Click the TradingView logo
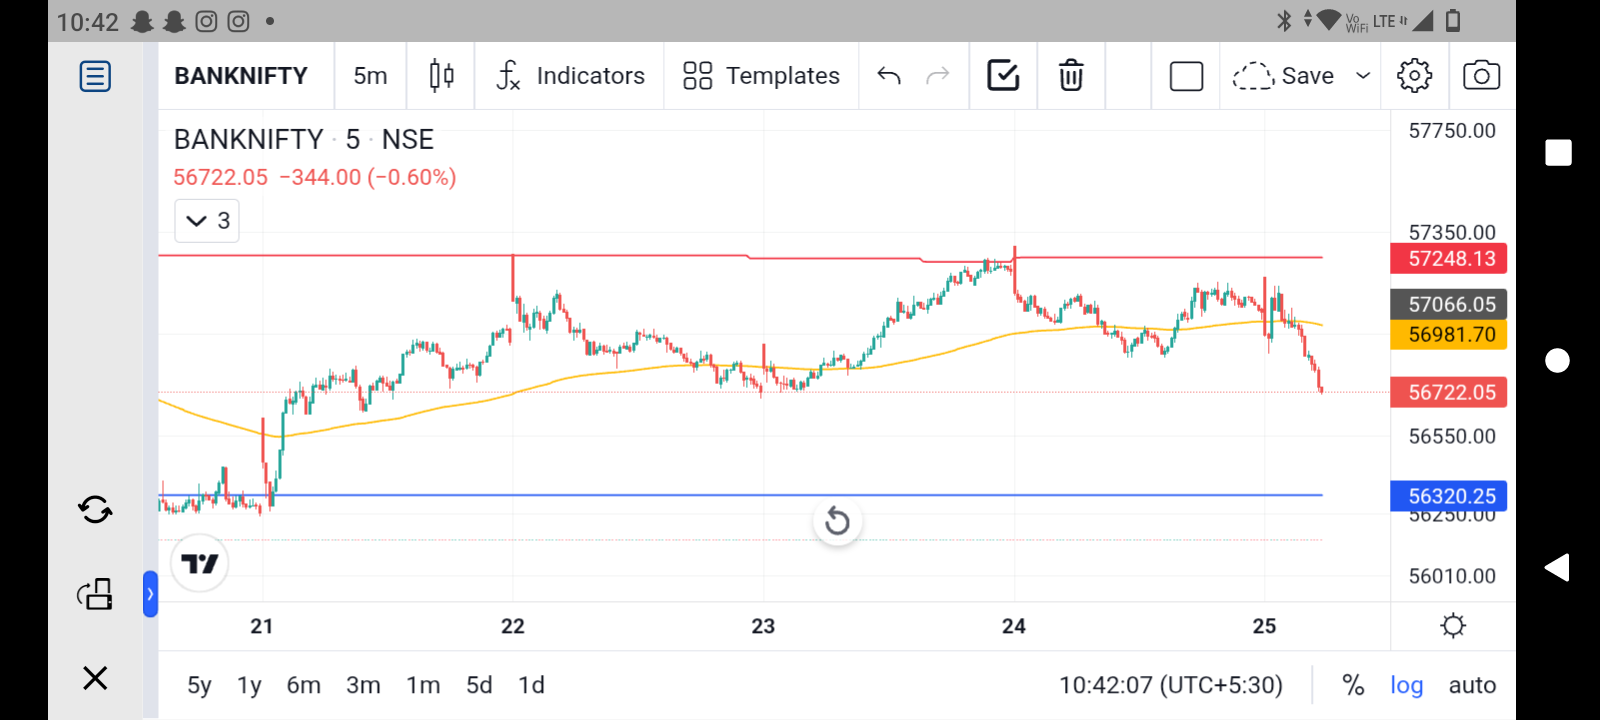Image resolution: width=1600 pixels, height=720 pixels. [200, 564]
